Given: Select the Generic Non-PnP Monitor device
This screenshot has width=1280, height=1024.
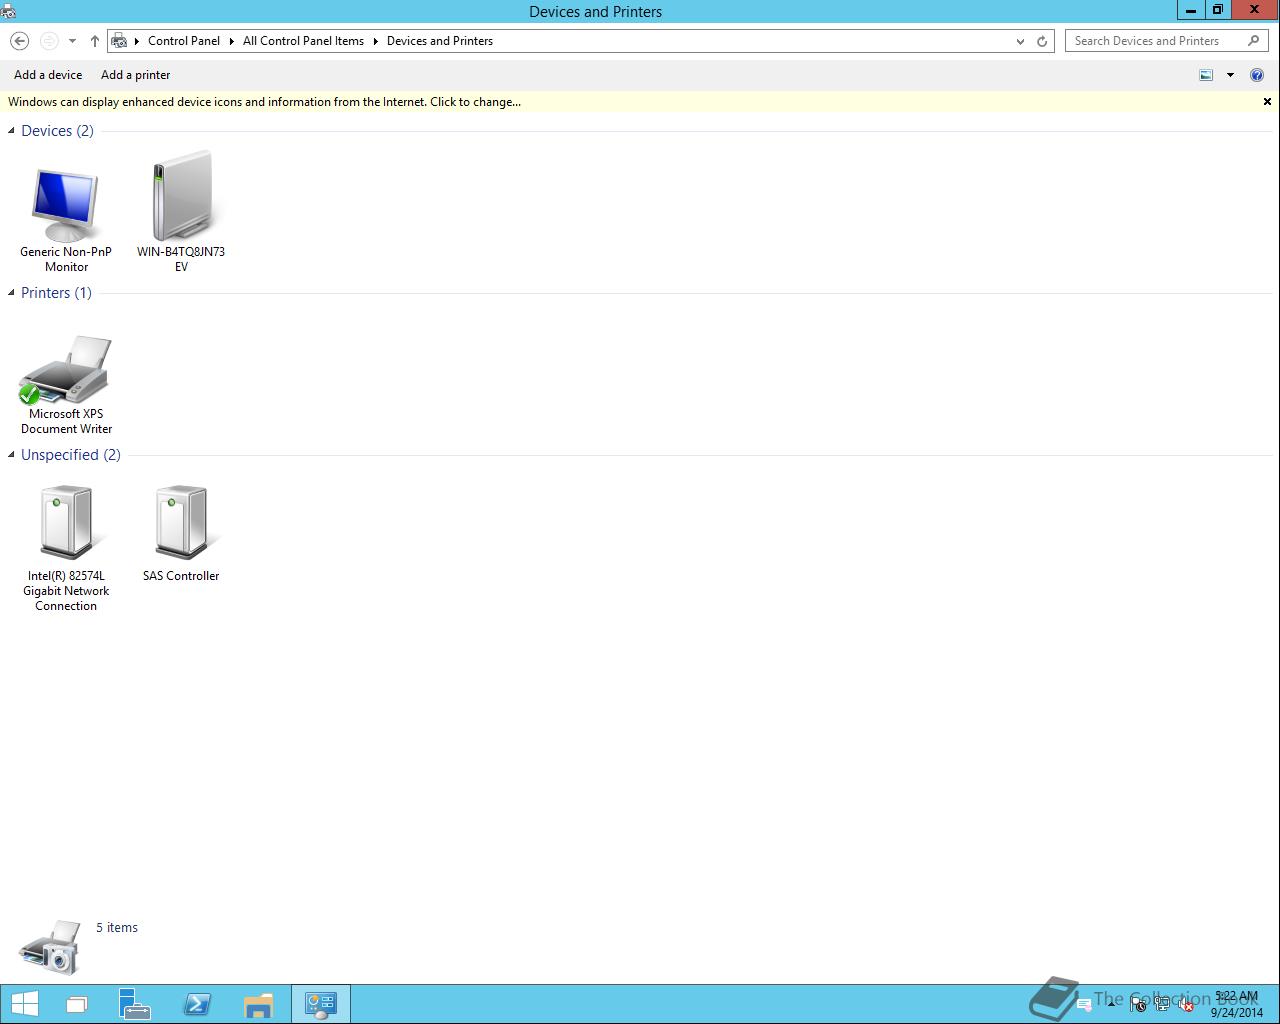Looking at the screenshot, I should coord(66,220).
